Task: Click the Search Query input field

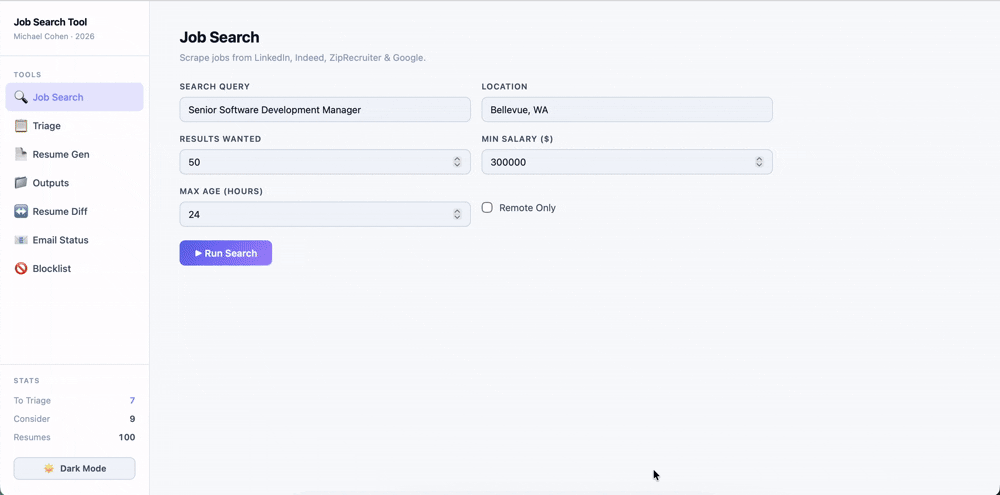Action: [x=325, y=110]
